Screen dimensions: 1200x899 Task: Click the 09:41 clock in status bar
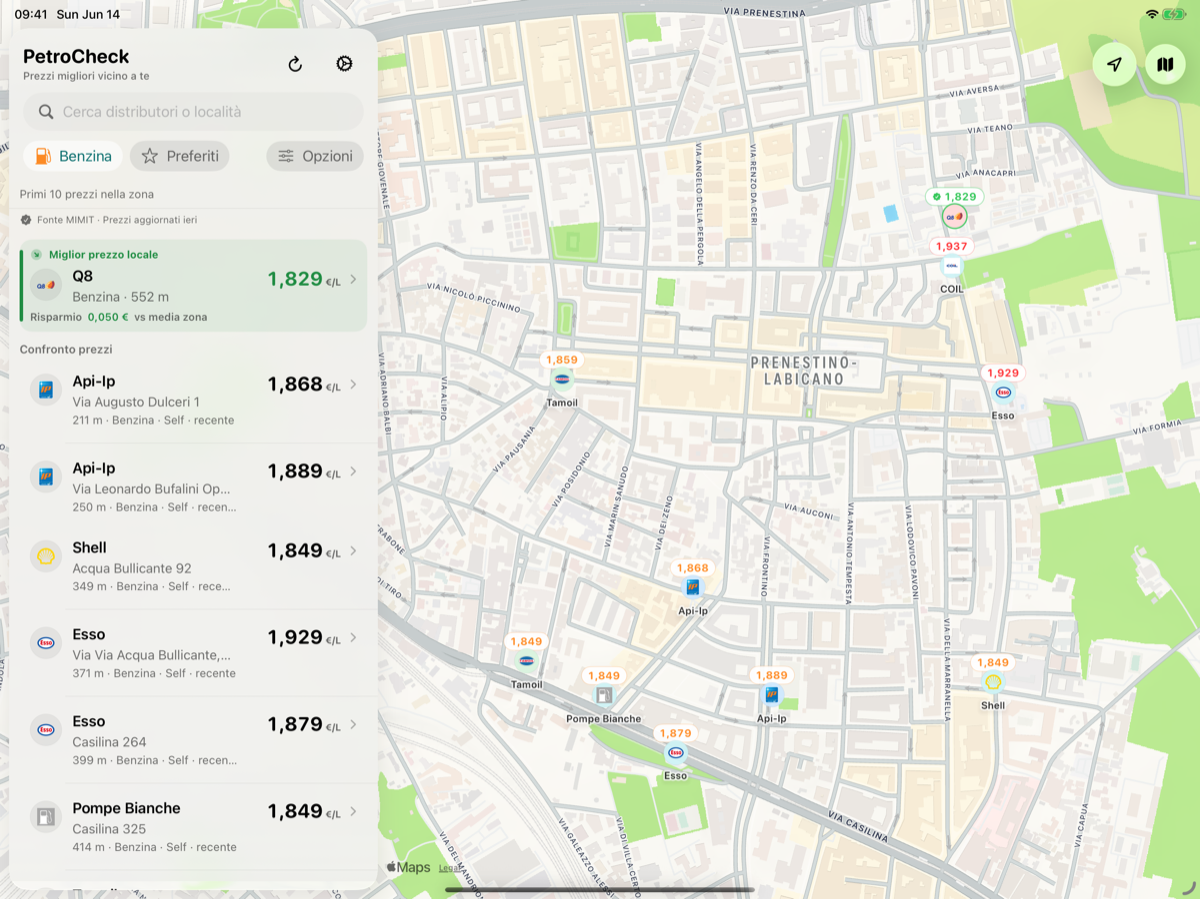[x=30, y=14]
